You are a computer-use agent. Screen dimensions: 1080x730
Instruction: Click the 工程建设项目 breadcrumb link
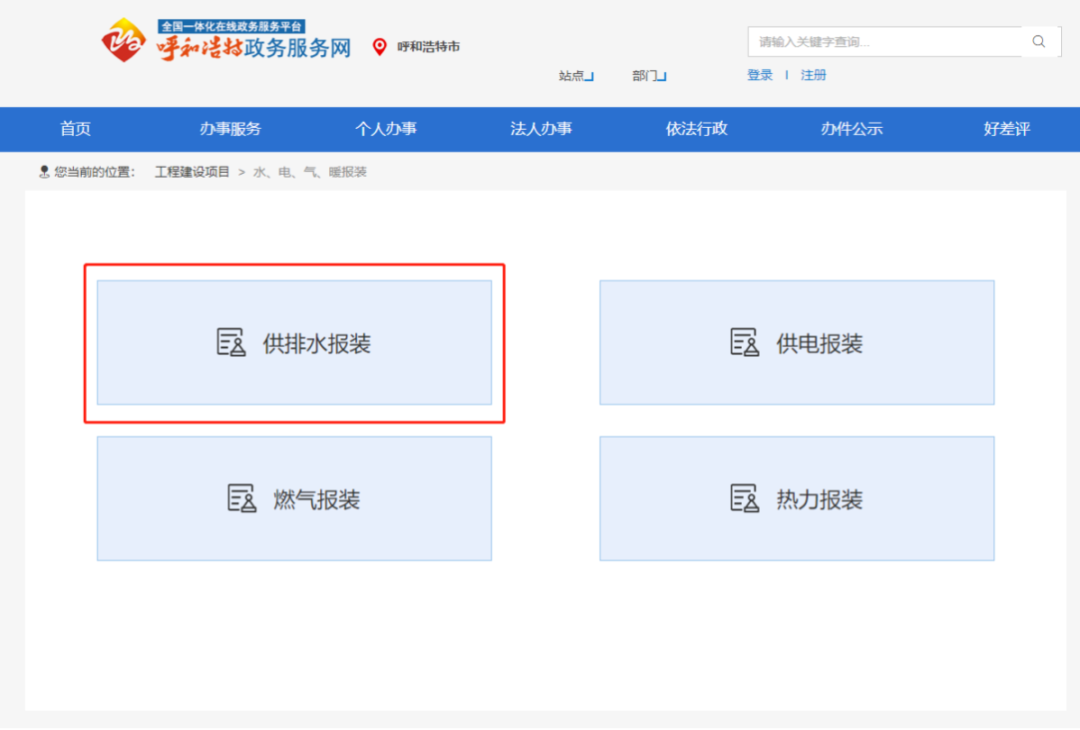pyautogui.click(x=192, y=172)
